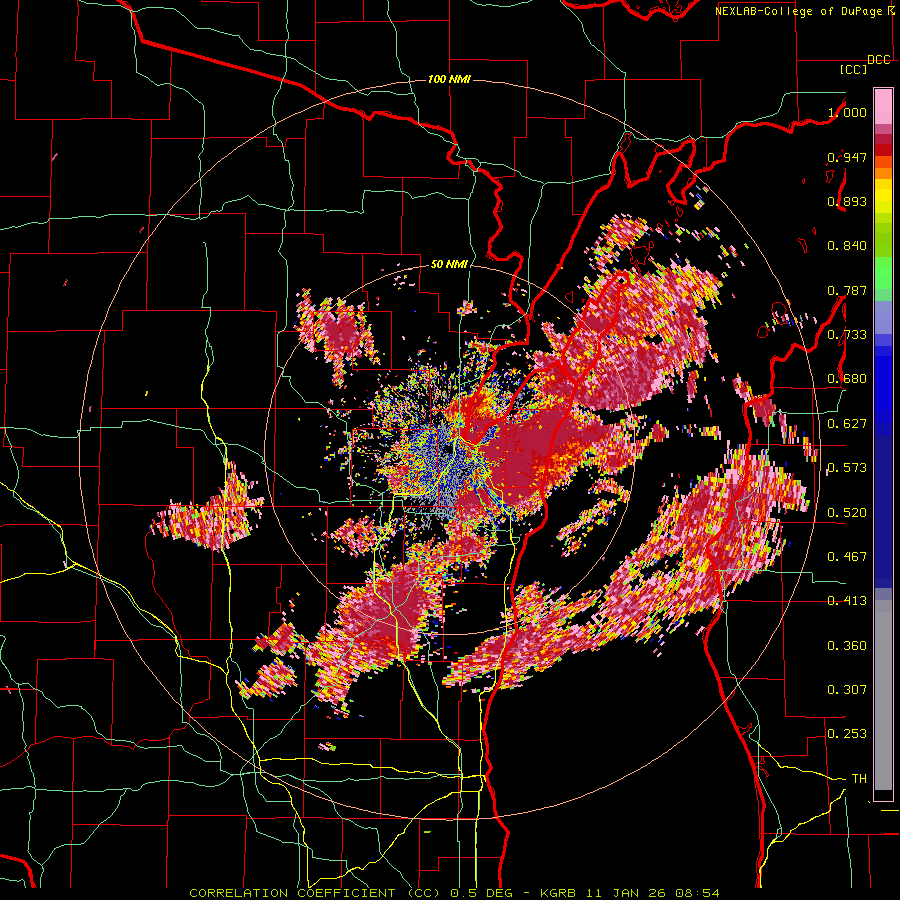Click the 0.467 legend value
The image size is (900, 900).
coord(847,557)
